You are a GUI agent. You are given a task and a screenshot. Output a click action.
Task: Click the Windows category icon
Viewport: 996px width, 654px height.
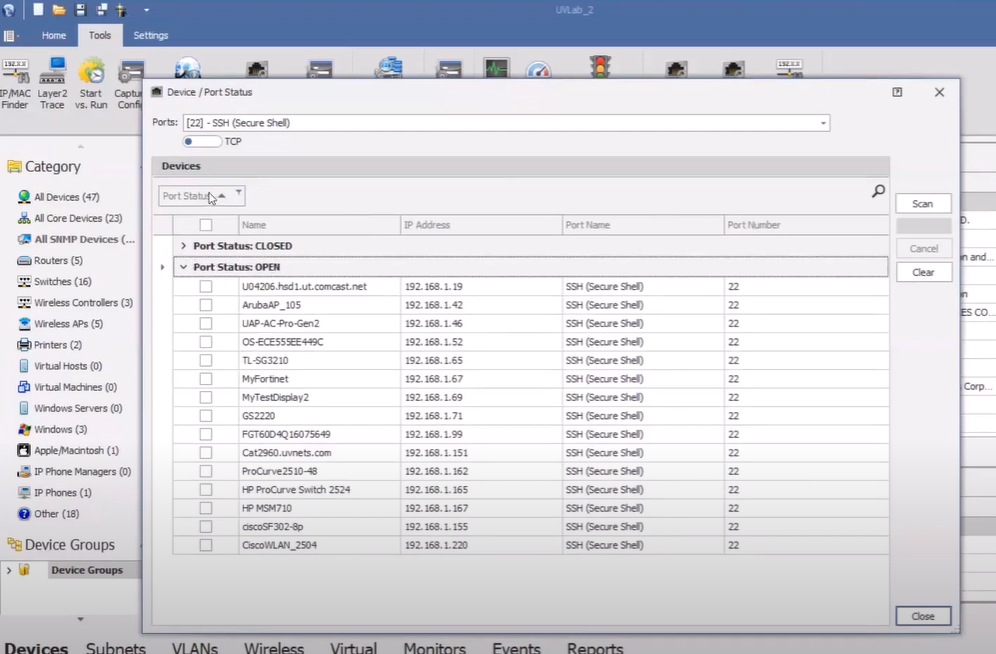pos(24,429)
